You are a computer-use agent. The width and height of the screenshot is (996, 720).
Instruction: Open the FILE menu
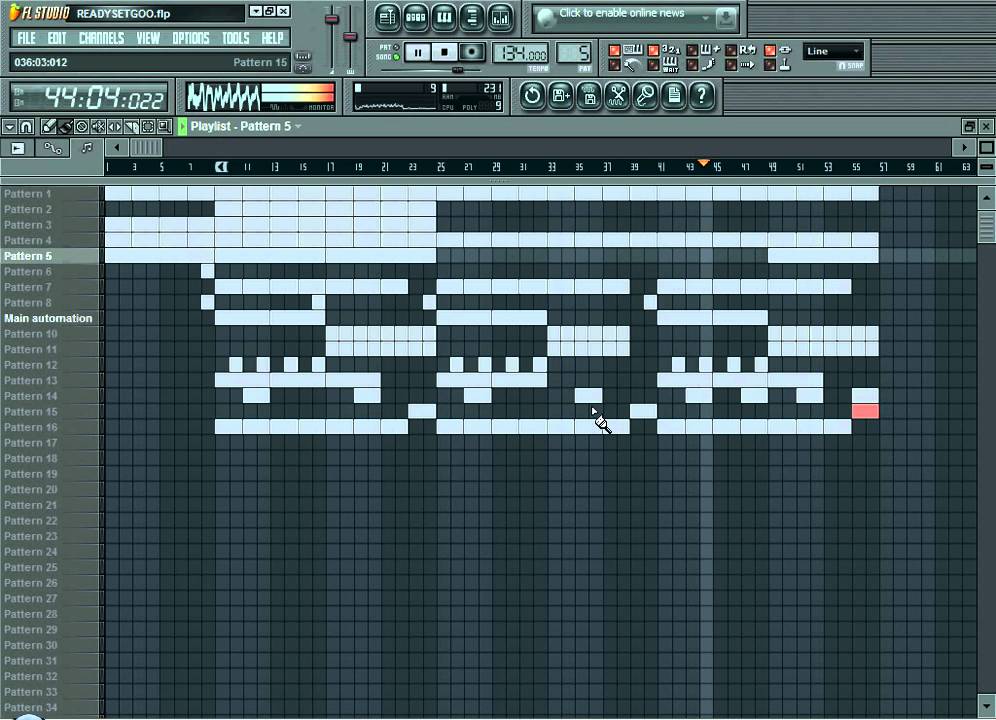coord(26,38)
